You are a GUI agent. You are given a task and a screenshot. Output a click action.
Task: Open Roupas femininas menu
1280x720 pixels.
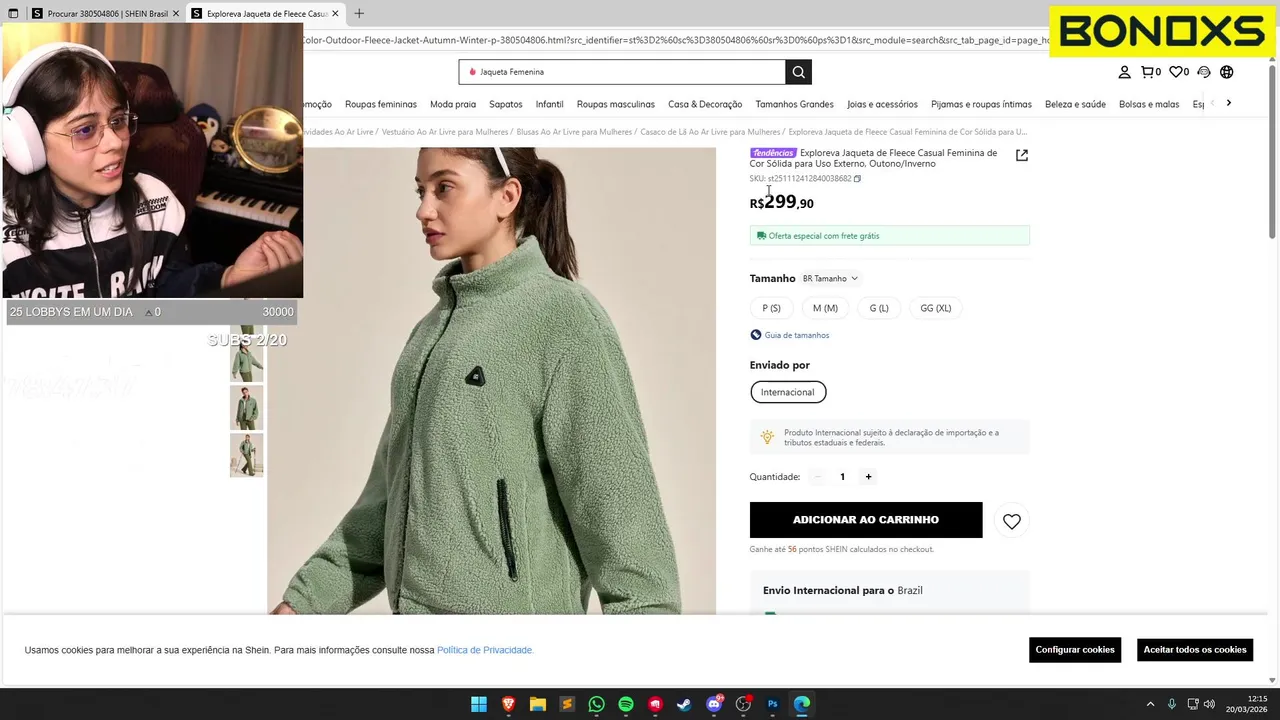click(381, 104)
